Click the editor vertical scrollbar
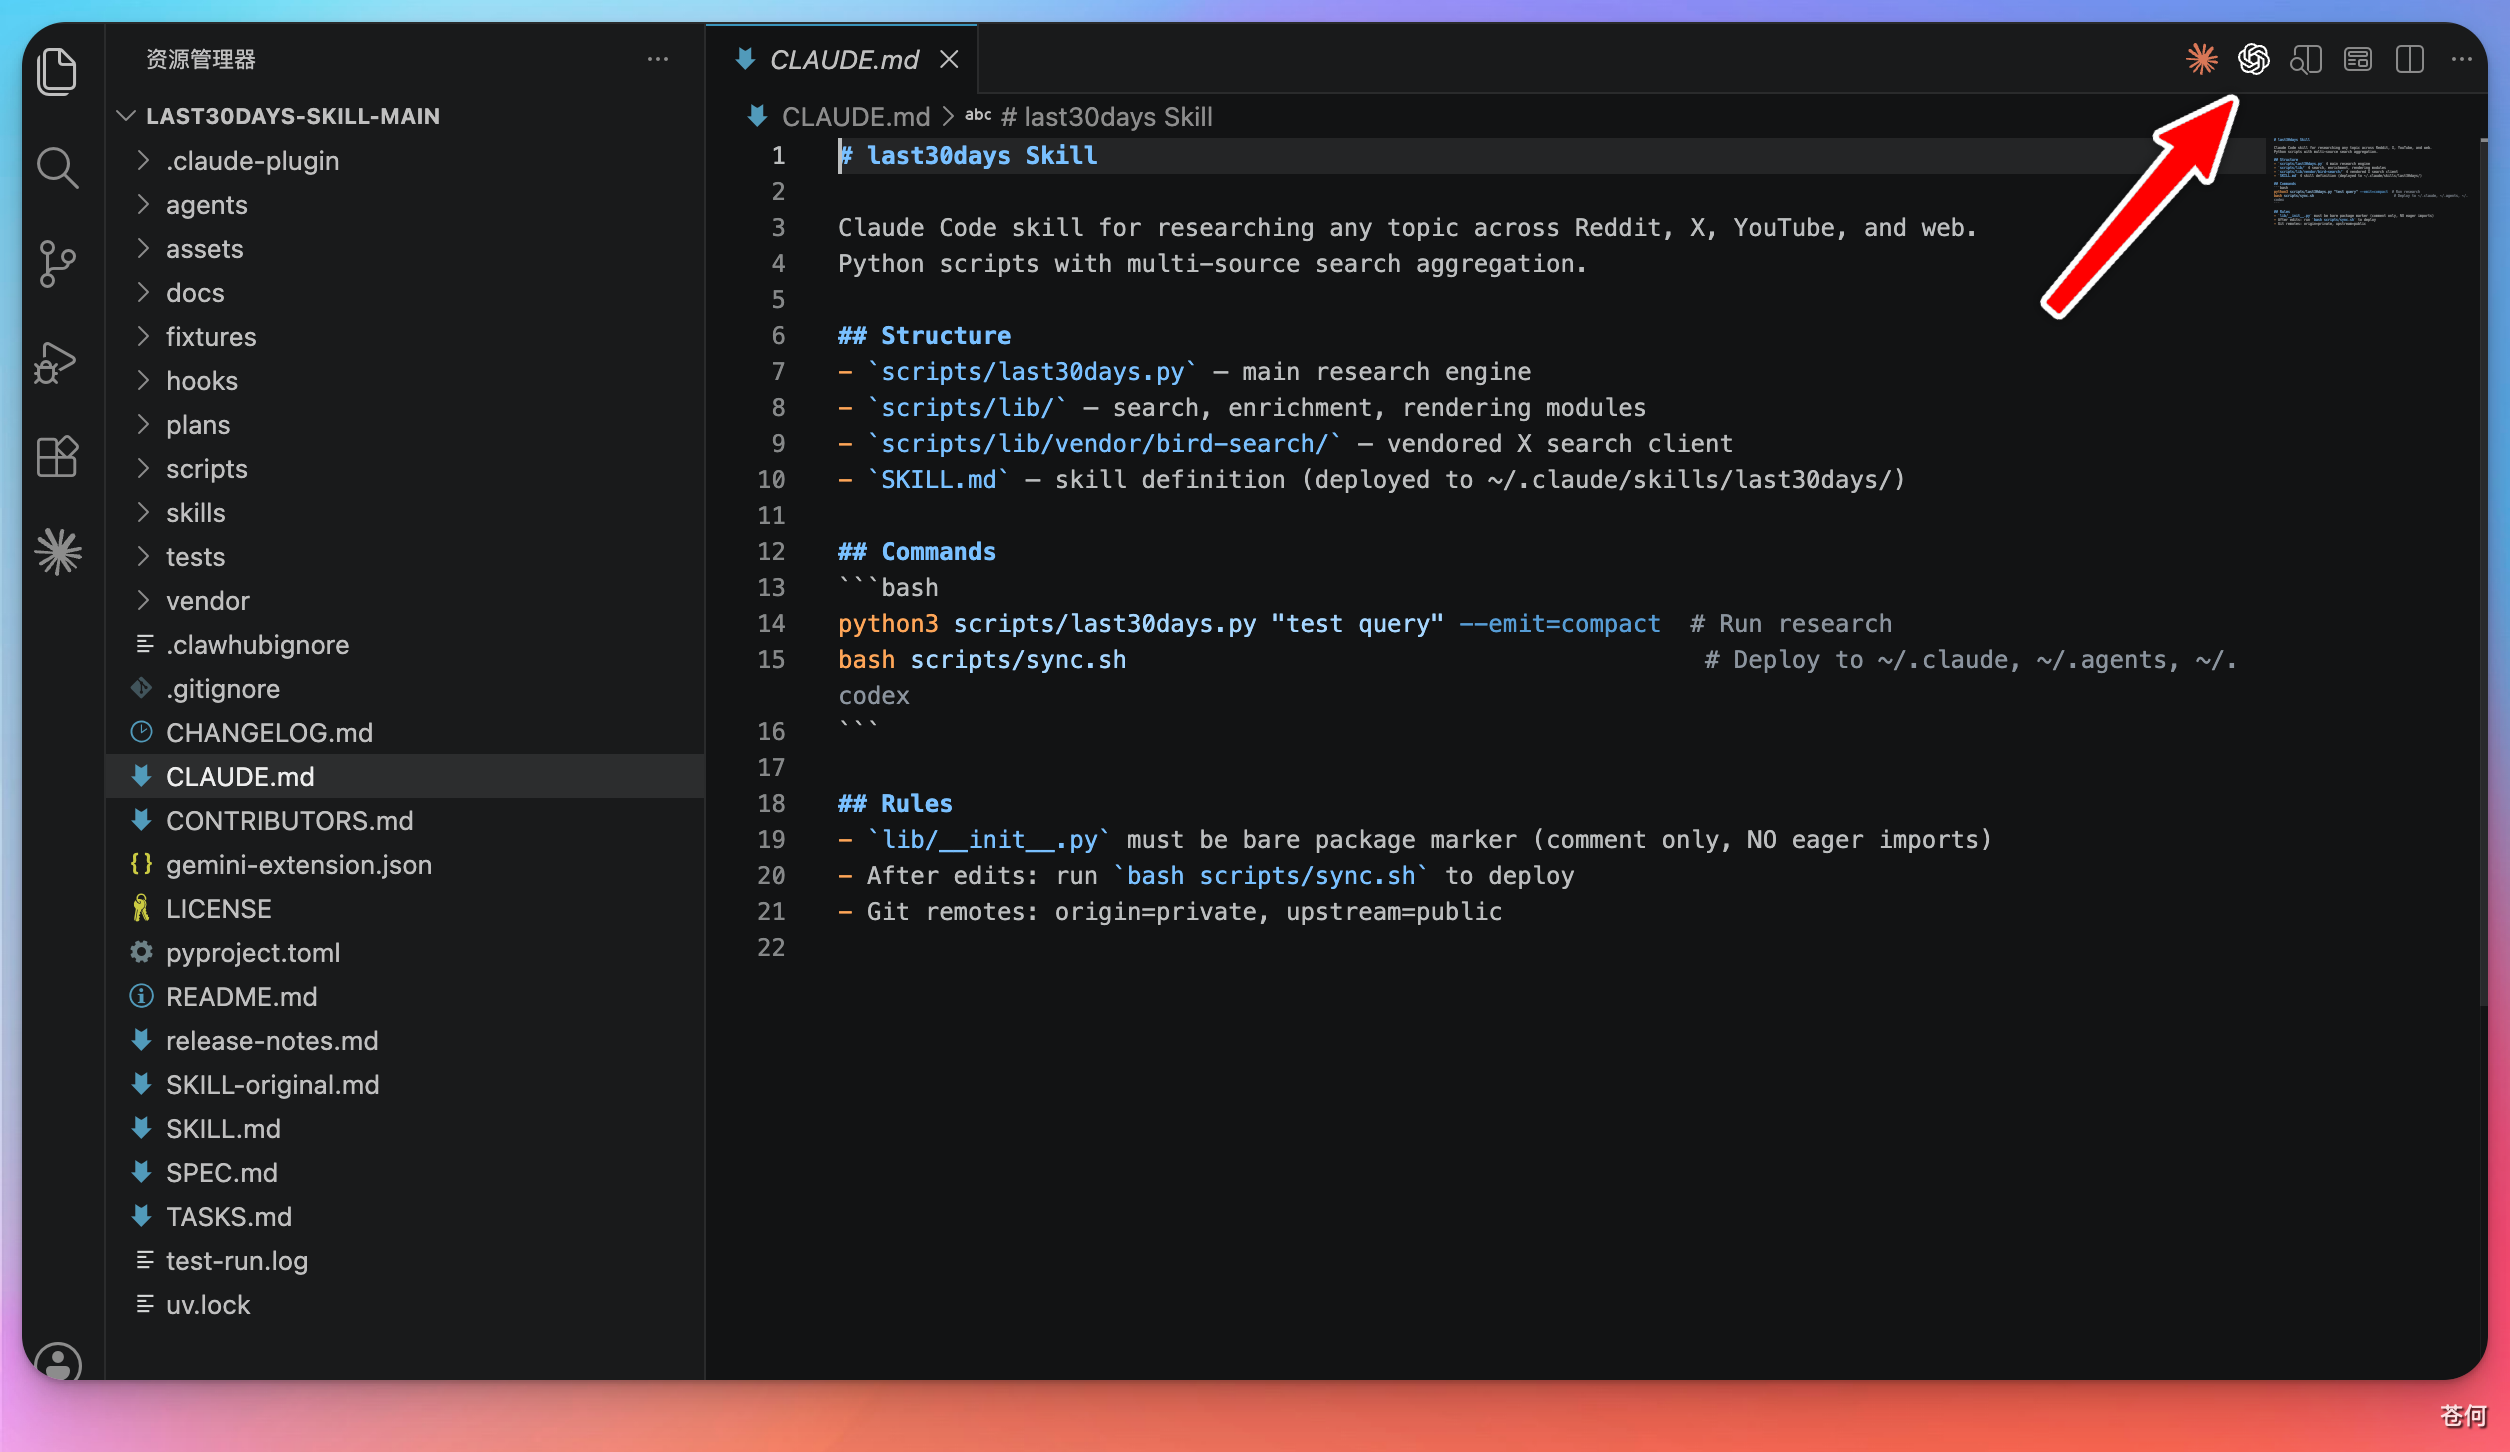The width and height of the screenshot is (2510, 1452). (x=2482, y=572)
